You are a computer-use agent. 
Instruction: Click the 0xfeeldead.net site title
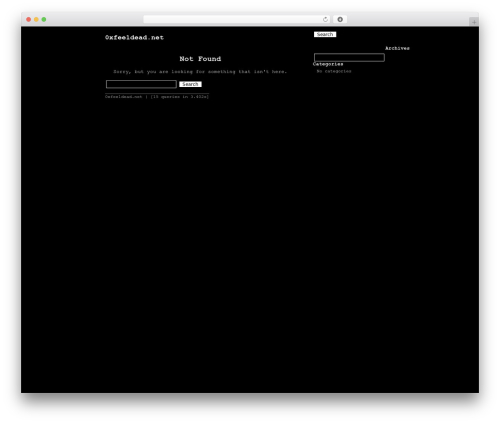pos(134,37)
